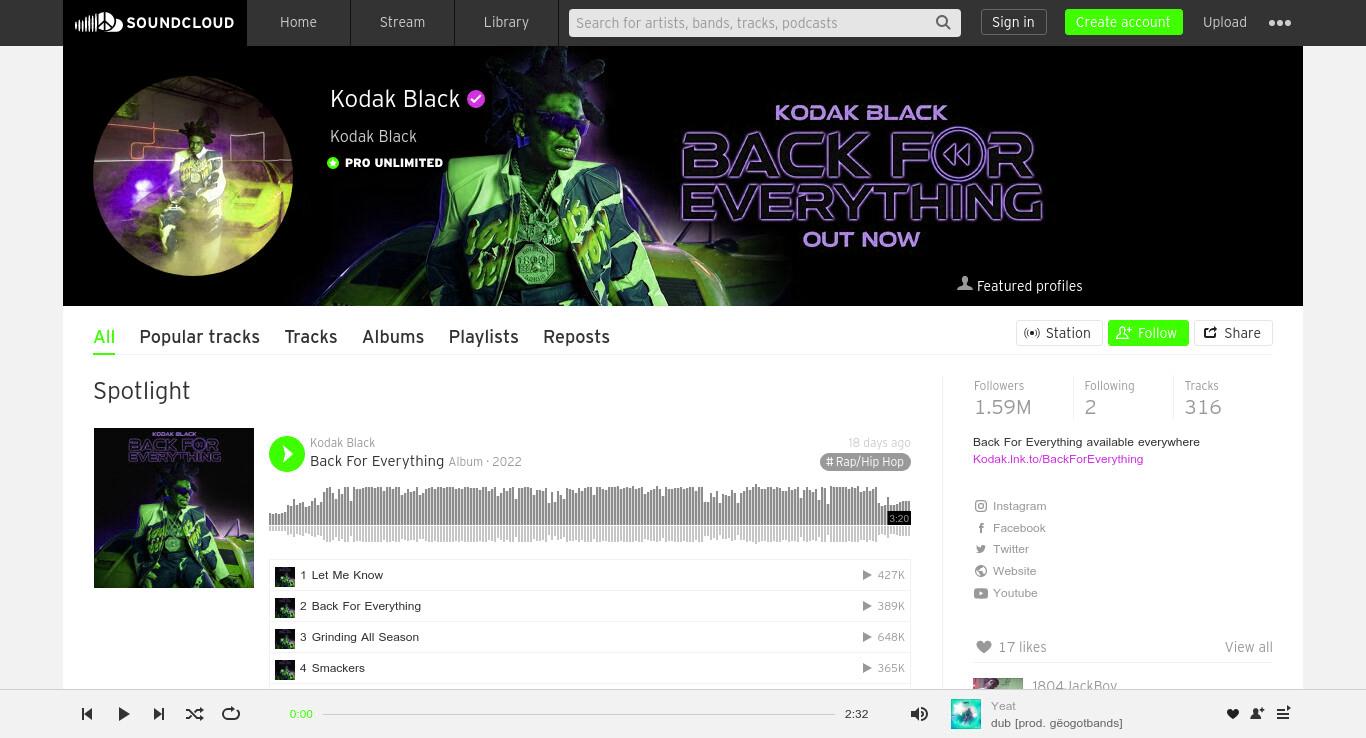Open the three-dots more menu in header
Viewport: 1366px width, 738px height.
[x=1280, y=22]
